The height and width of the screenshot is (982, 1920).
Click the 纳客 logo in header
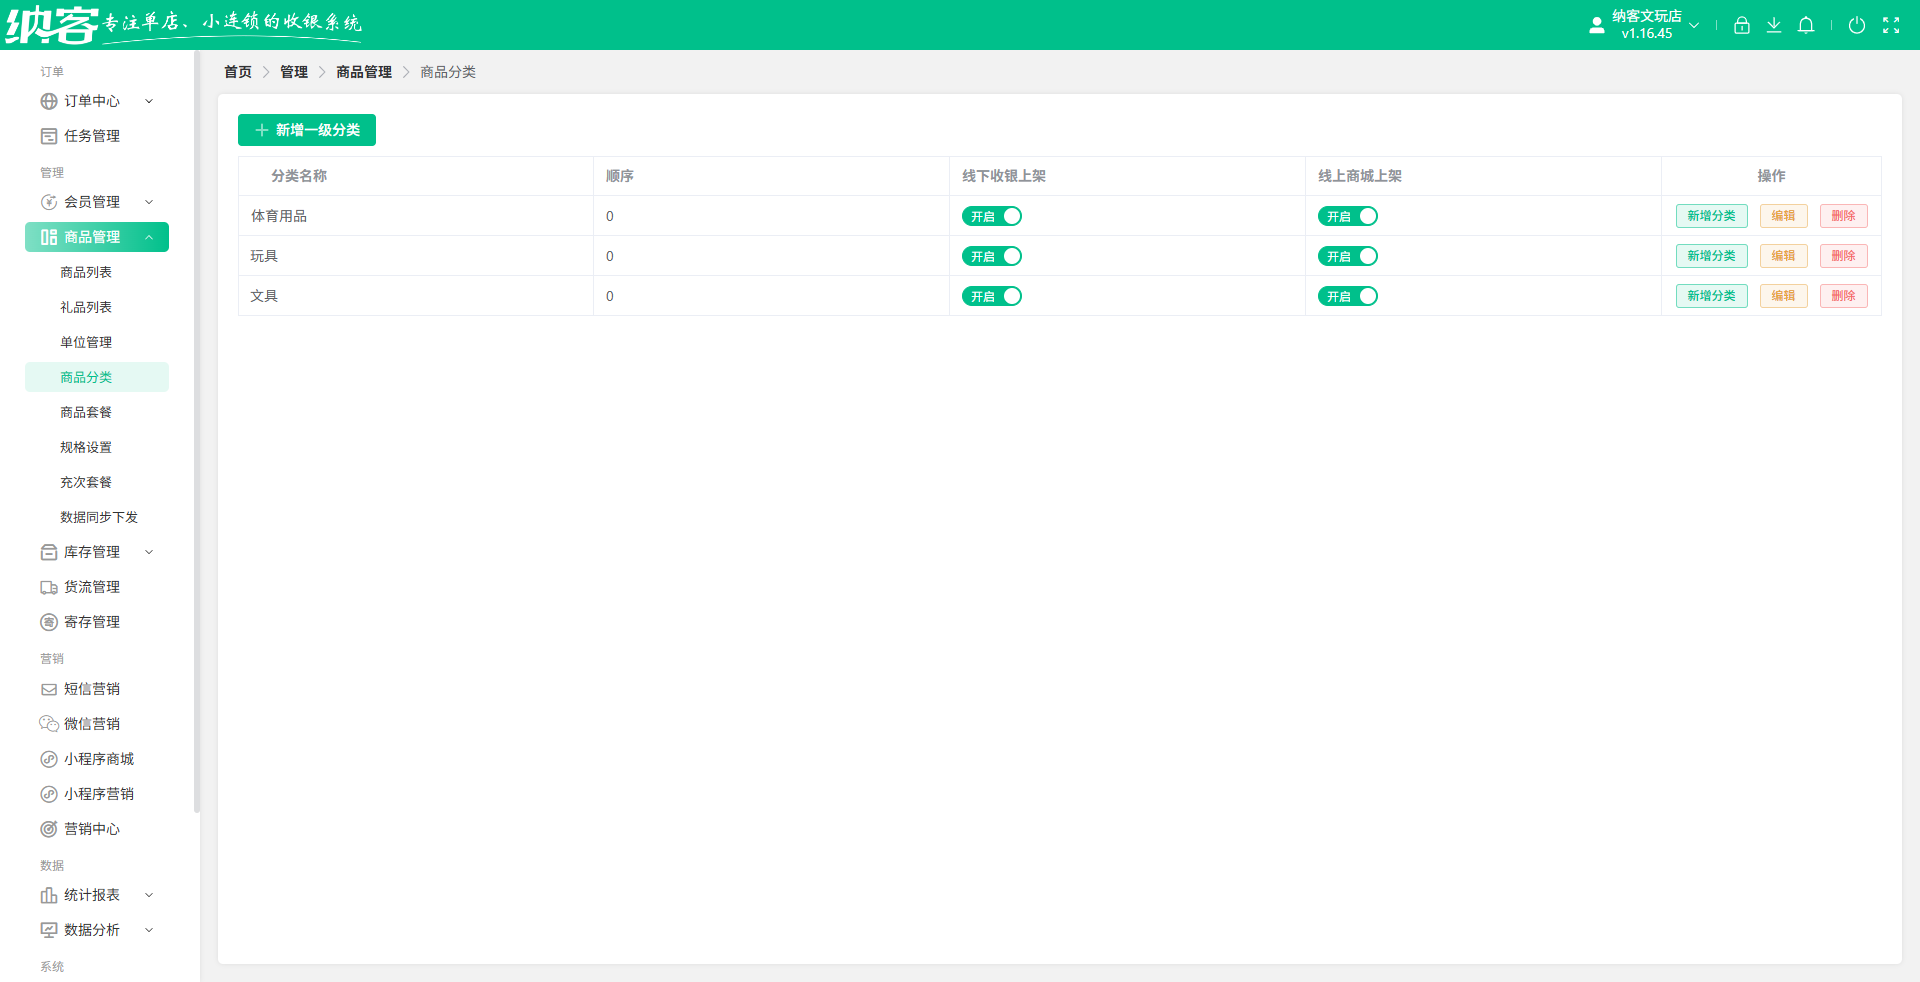[52, 25]
